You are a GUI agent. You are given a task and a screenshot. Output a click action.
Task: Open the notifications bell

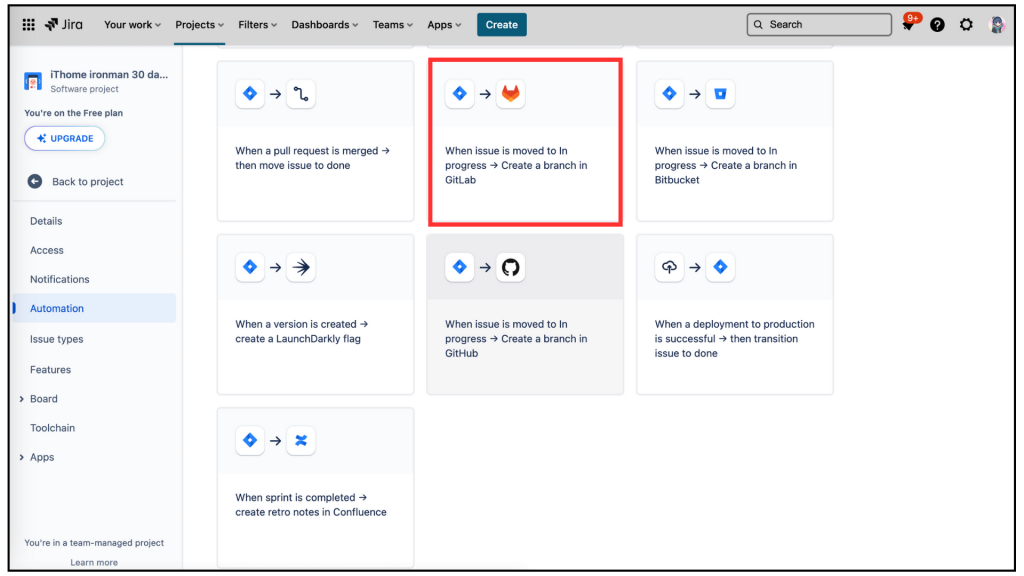pyautogui.click(x=908, y=25)
